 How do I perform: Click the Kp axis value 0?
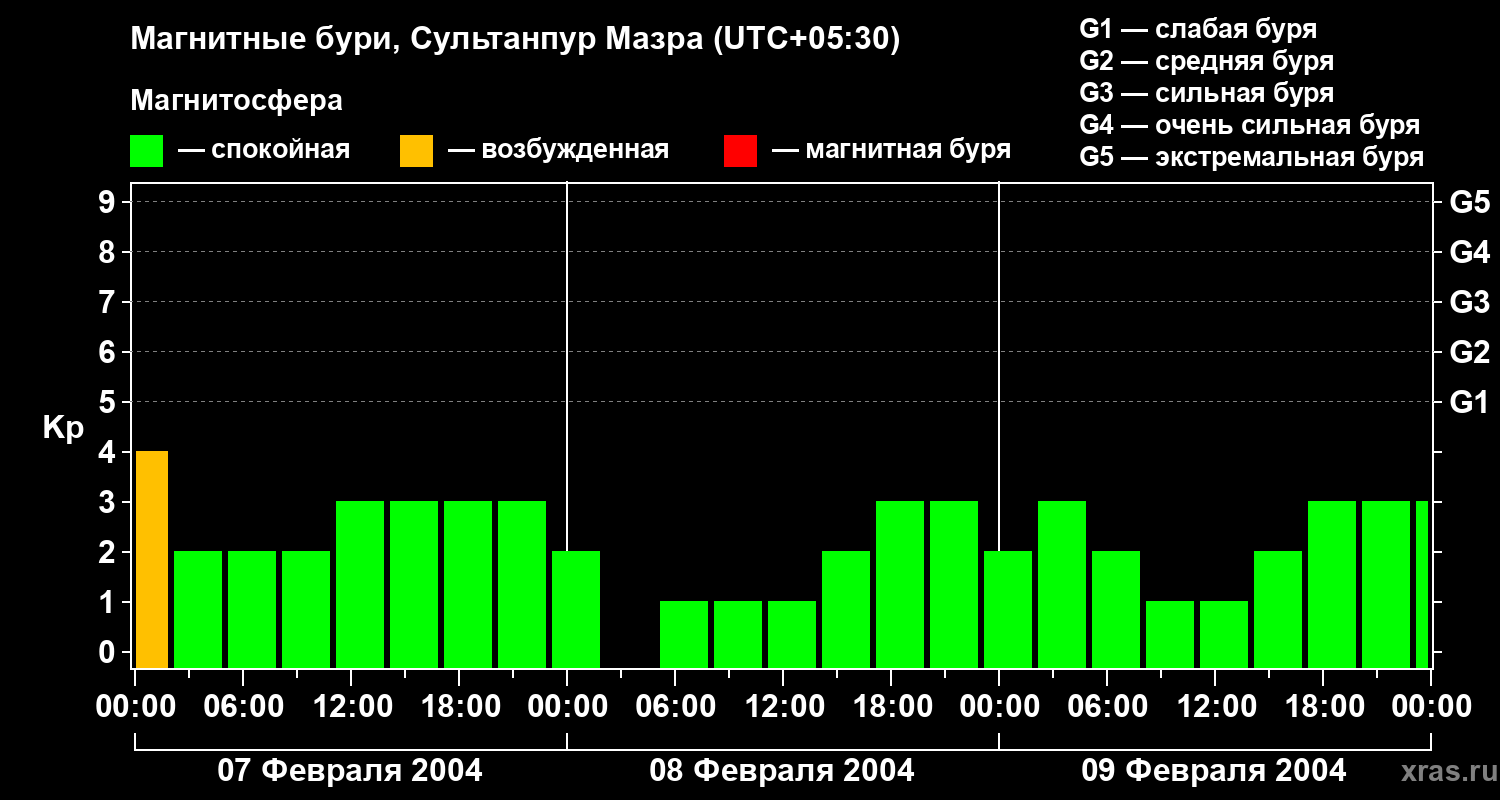(x=109, y=652)
